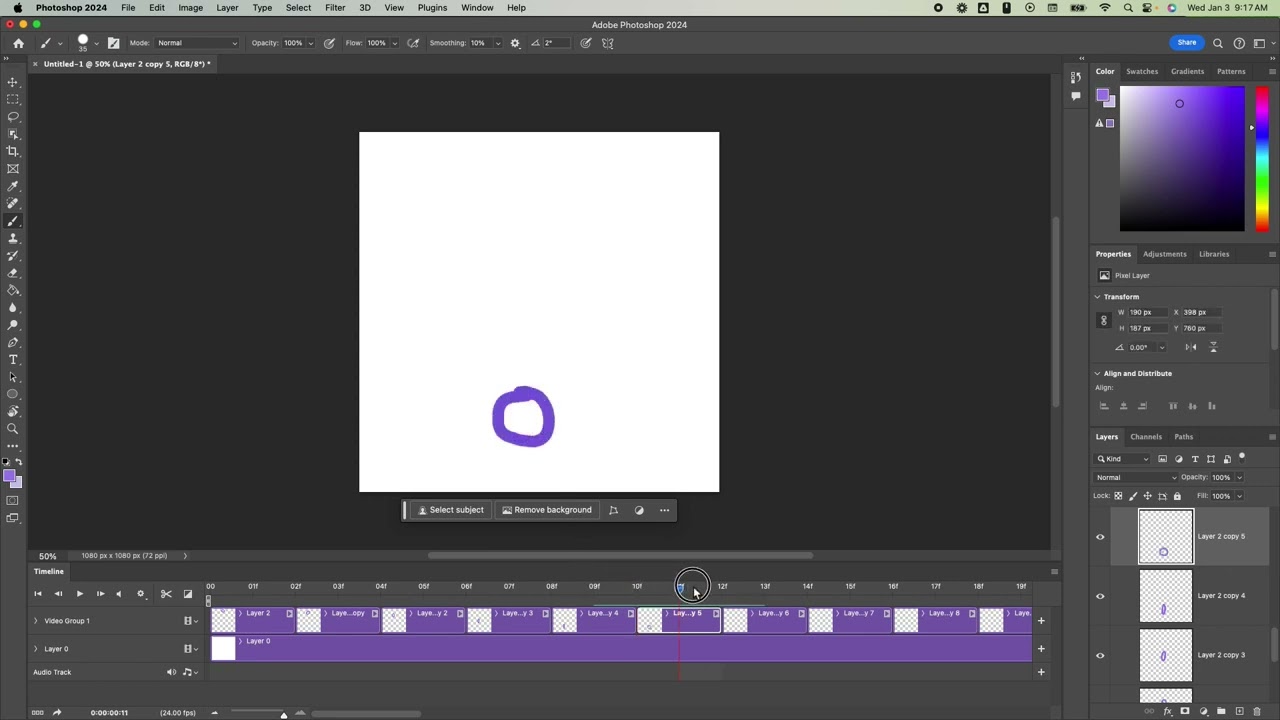Screen dimensions: 1280x720
Task: Select the Clone Stamp tool
Action: (x=13, y=238)
